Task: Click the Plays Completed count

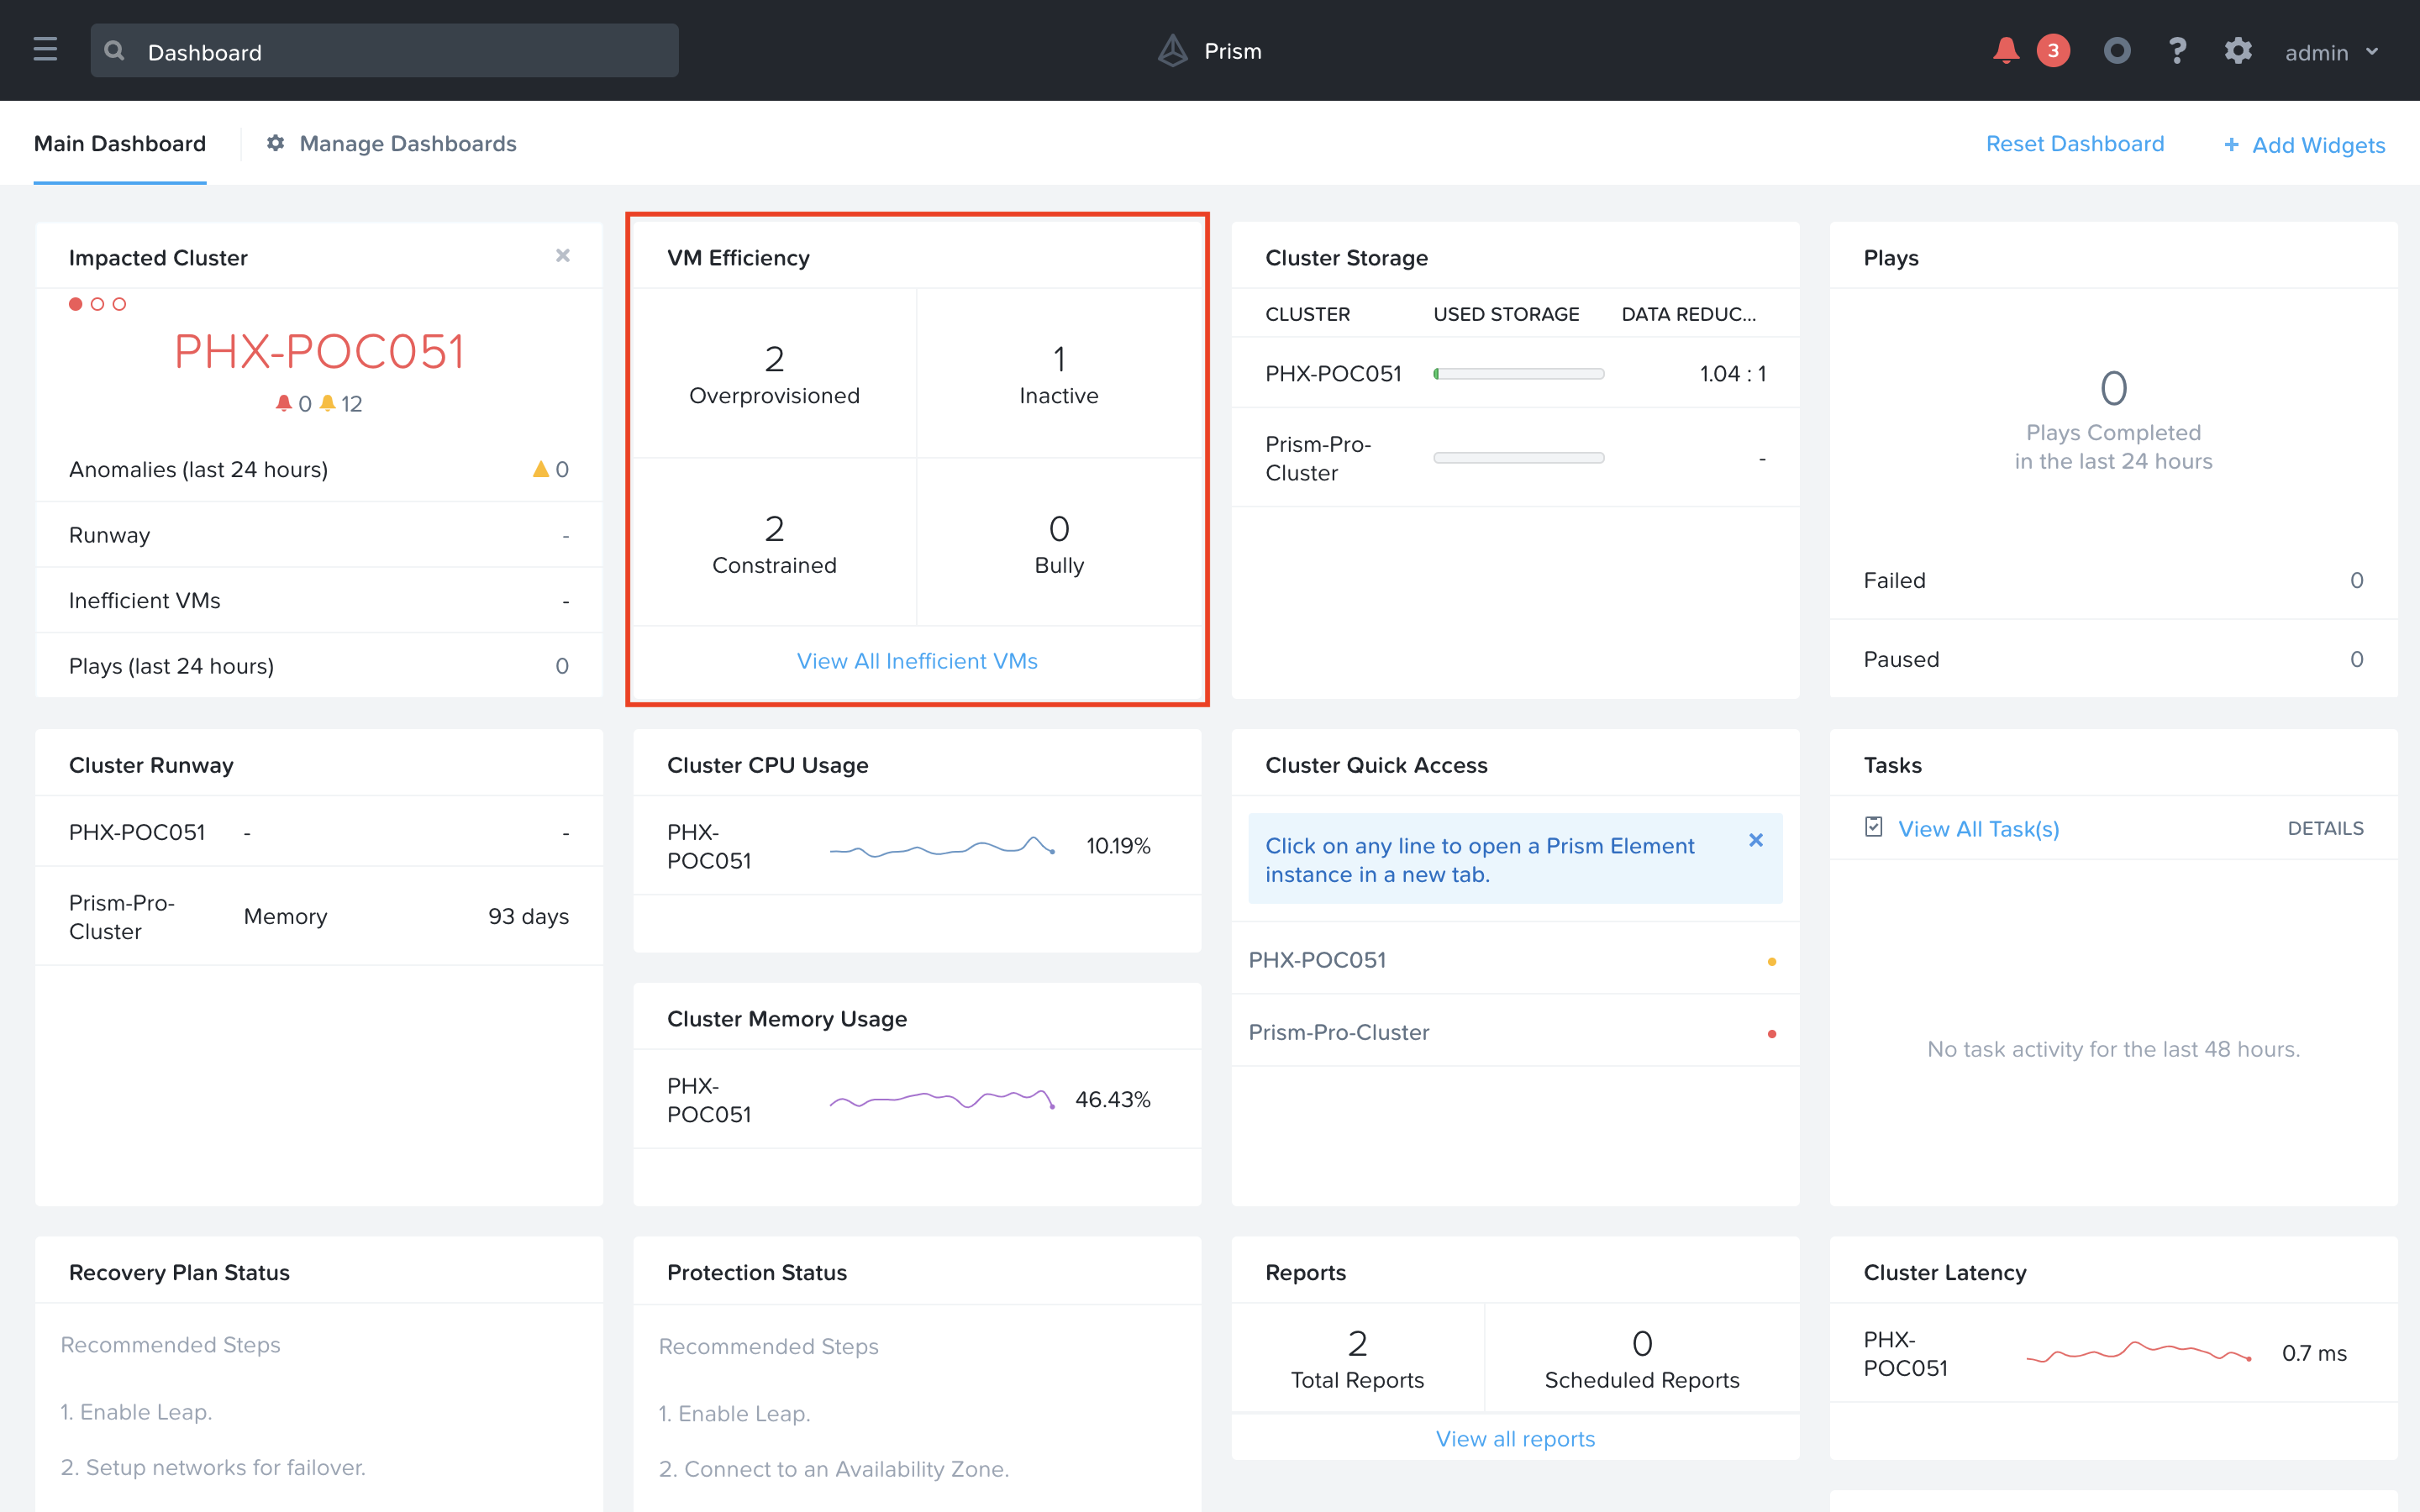Action: [2113, 388]
